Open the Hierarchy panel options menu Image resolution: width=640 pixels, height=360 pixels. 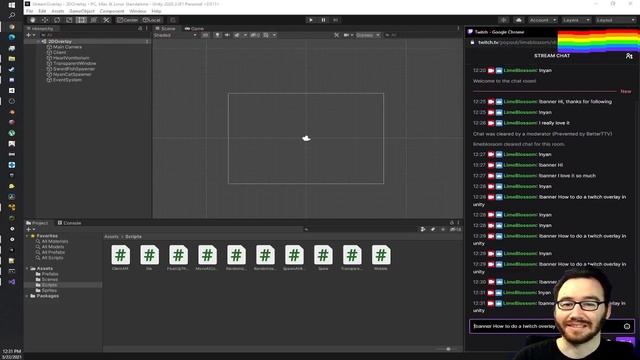(147, 29)
